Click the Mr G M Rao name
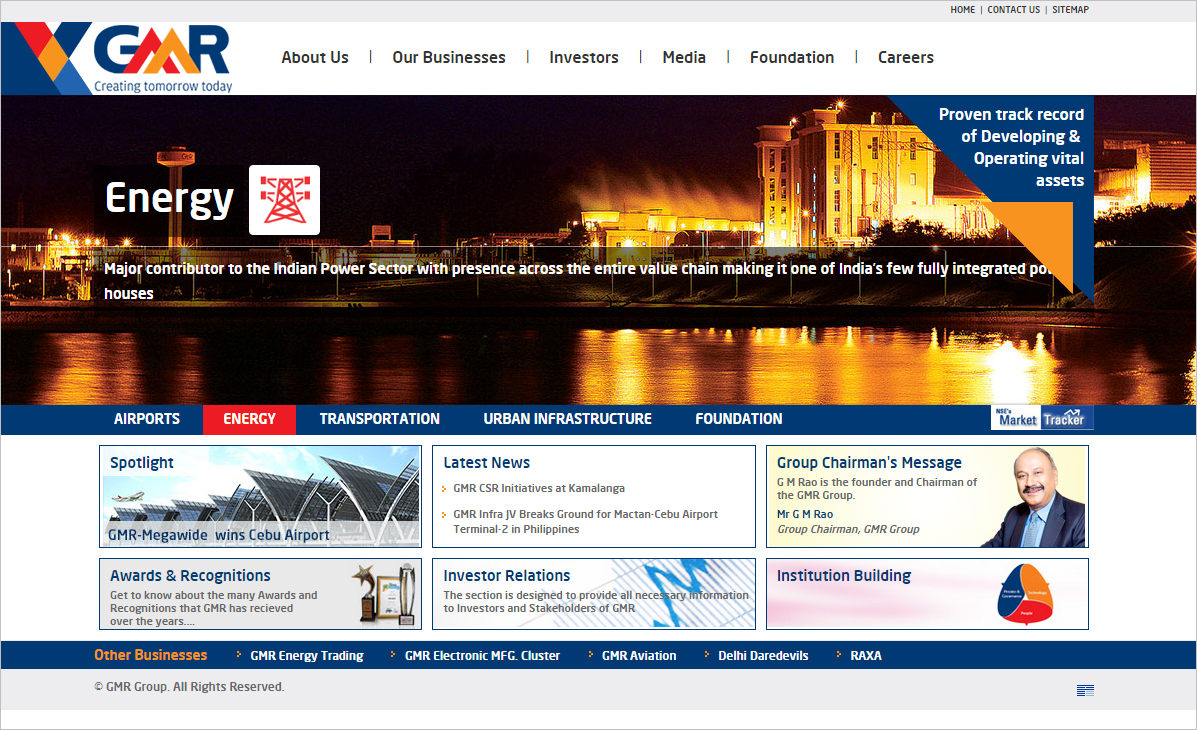1197x730 pixels. 805,515
